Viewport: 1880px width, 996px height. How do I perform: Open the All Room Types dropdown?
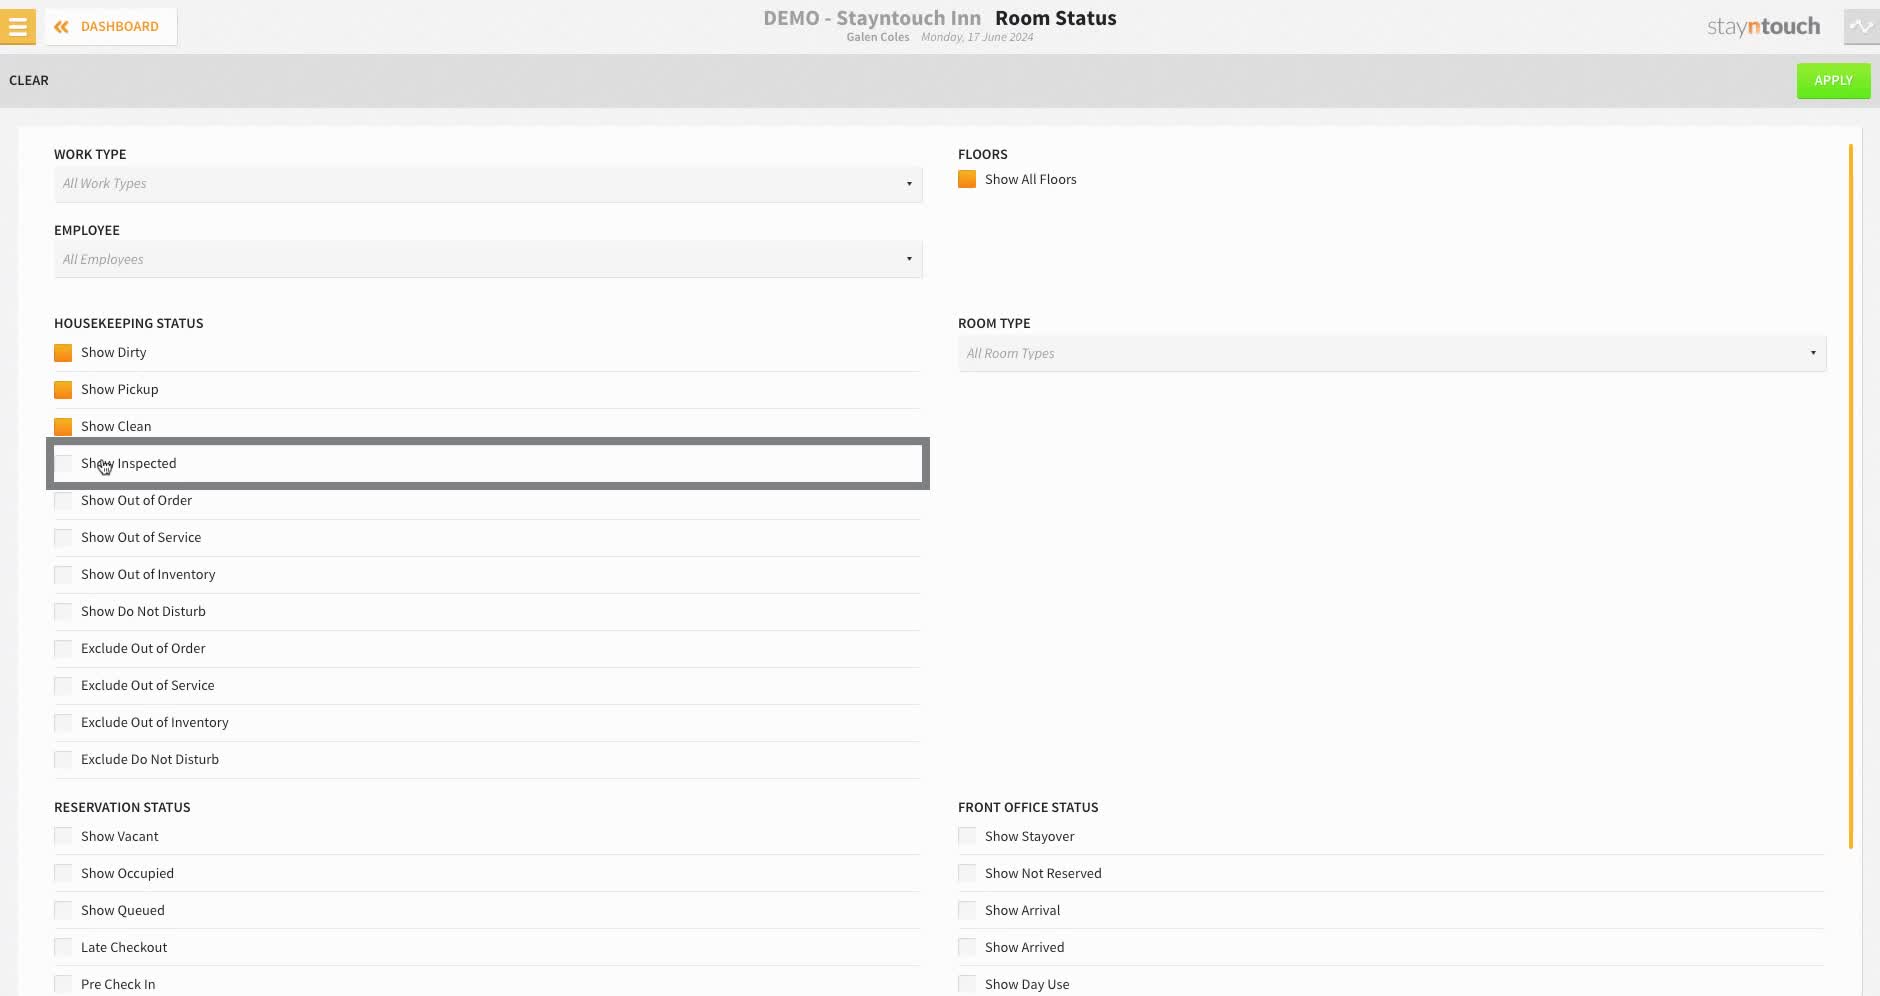tap(1392, 353)
